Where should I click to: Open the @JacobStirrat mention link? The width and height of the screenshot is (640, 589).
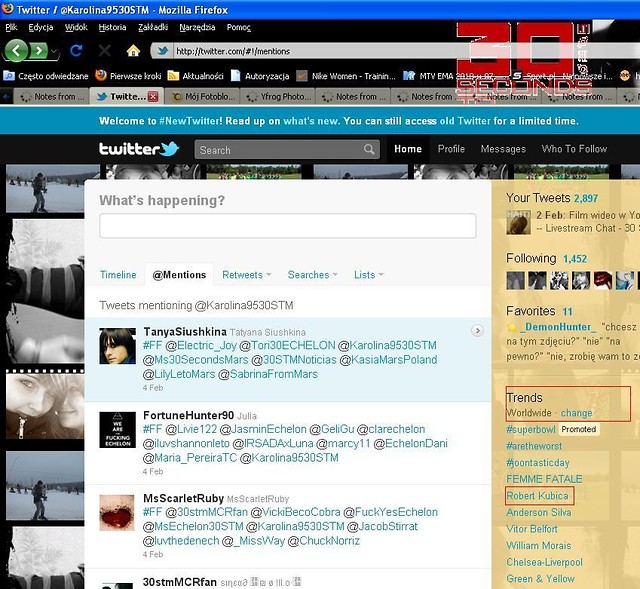pos(382,526)
